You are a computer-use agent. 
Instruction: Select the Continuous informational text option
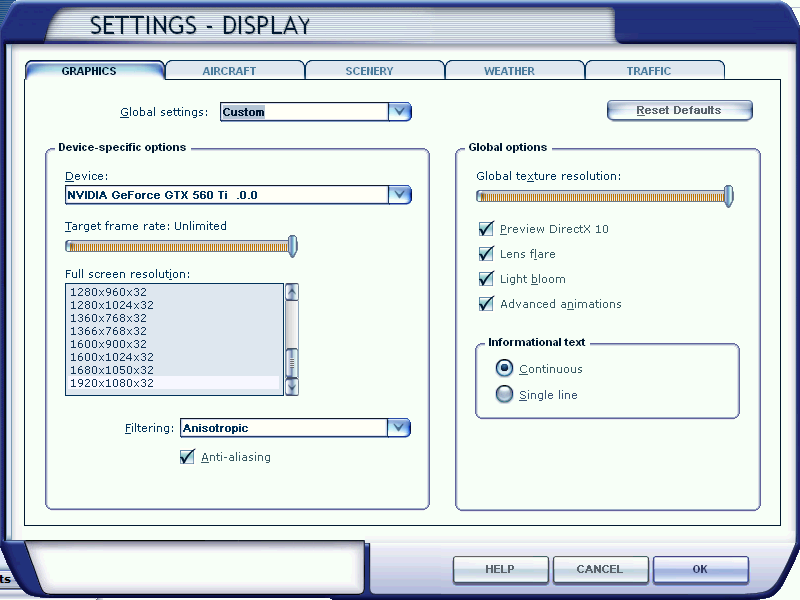[504, 368]
